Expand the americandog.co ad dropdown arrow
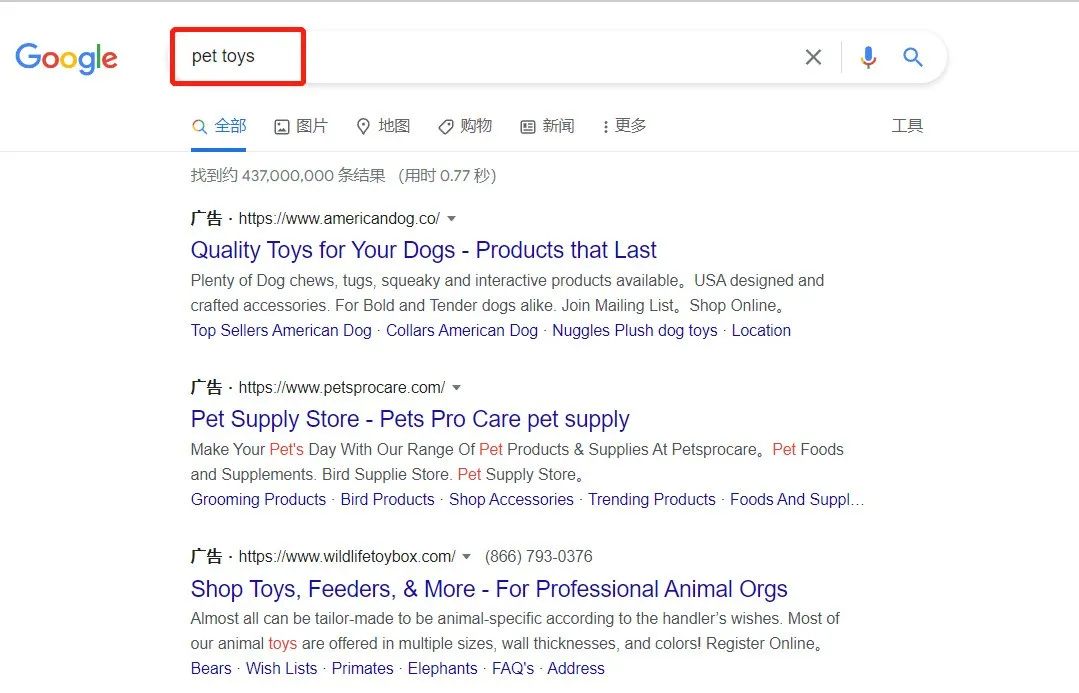This screenshot has width=1079, height=693. 452,219
